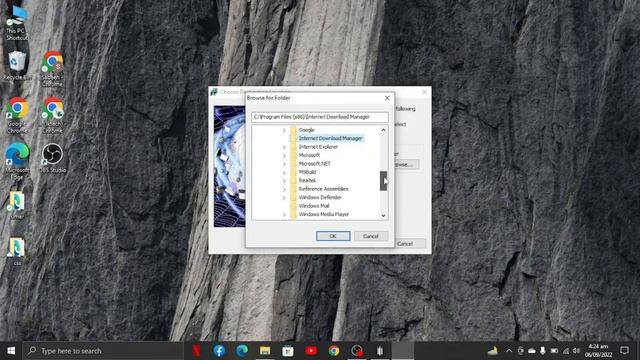Open the This PC shortcut on desktop
This screenshot has height=360, width=640.
(x=17, y=22)
